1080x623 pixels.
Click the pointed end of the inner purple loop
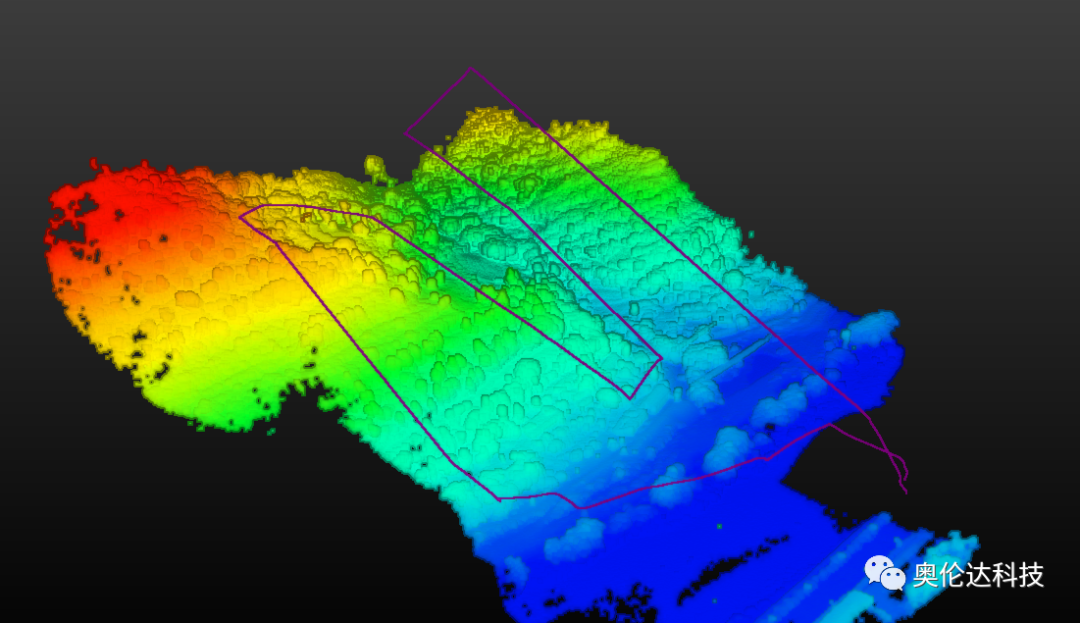click(x=660, y=358)
